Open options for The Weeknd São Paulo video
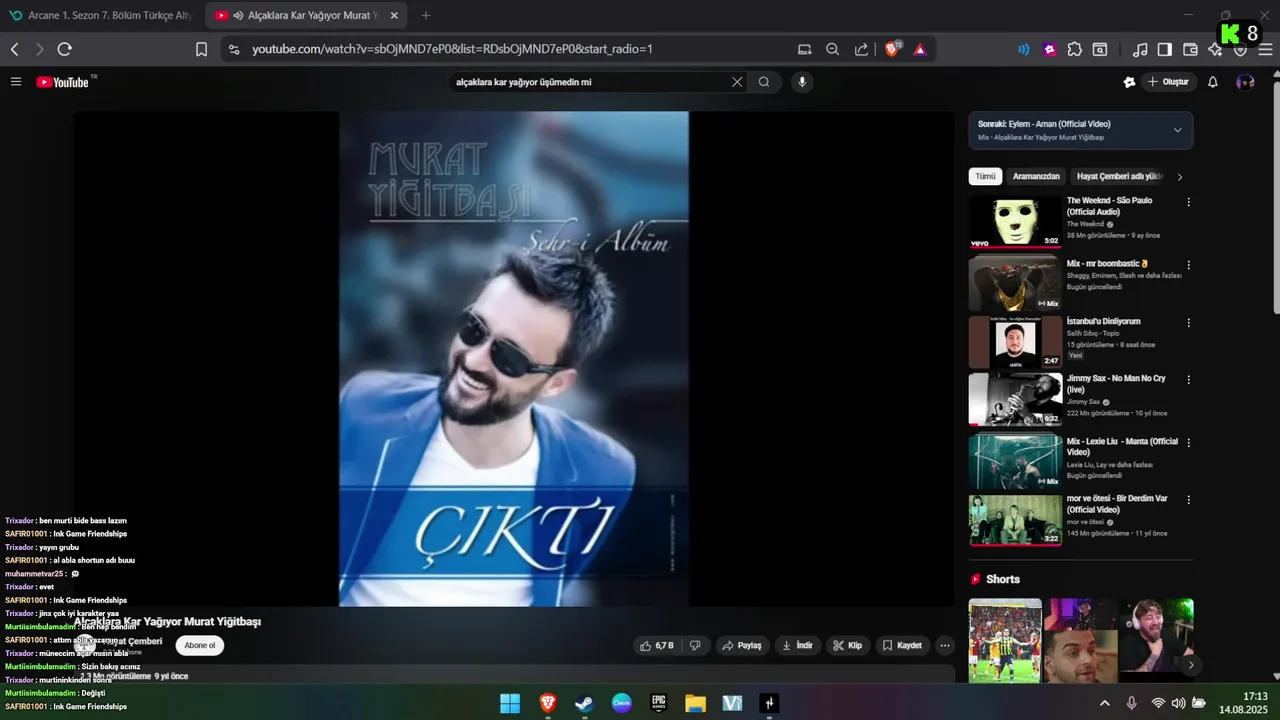Viewport: 1280px width, 720px height. coord(1188,202)
